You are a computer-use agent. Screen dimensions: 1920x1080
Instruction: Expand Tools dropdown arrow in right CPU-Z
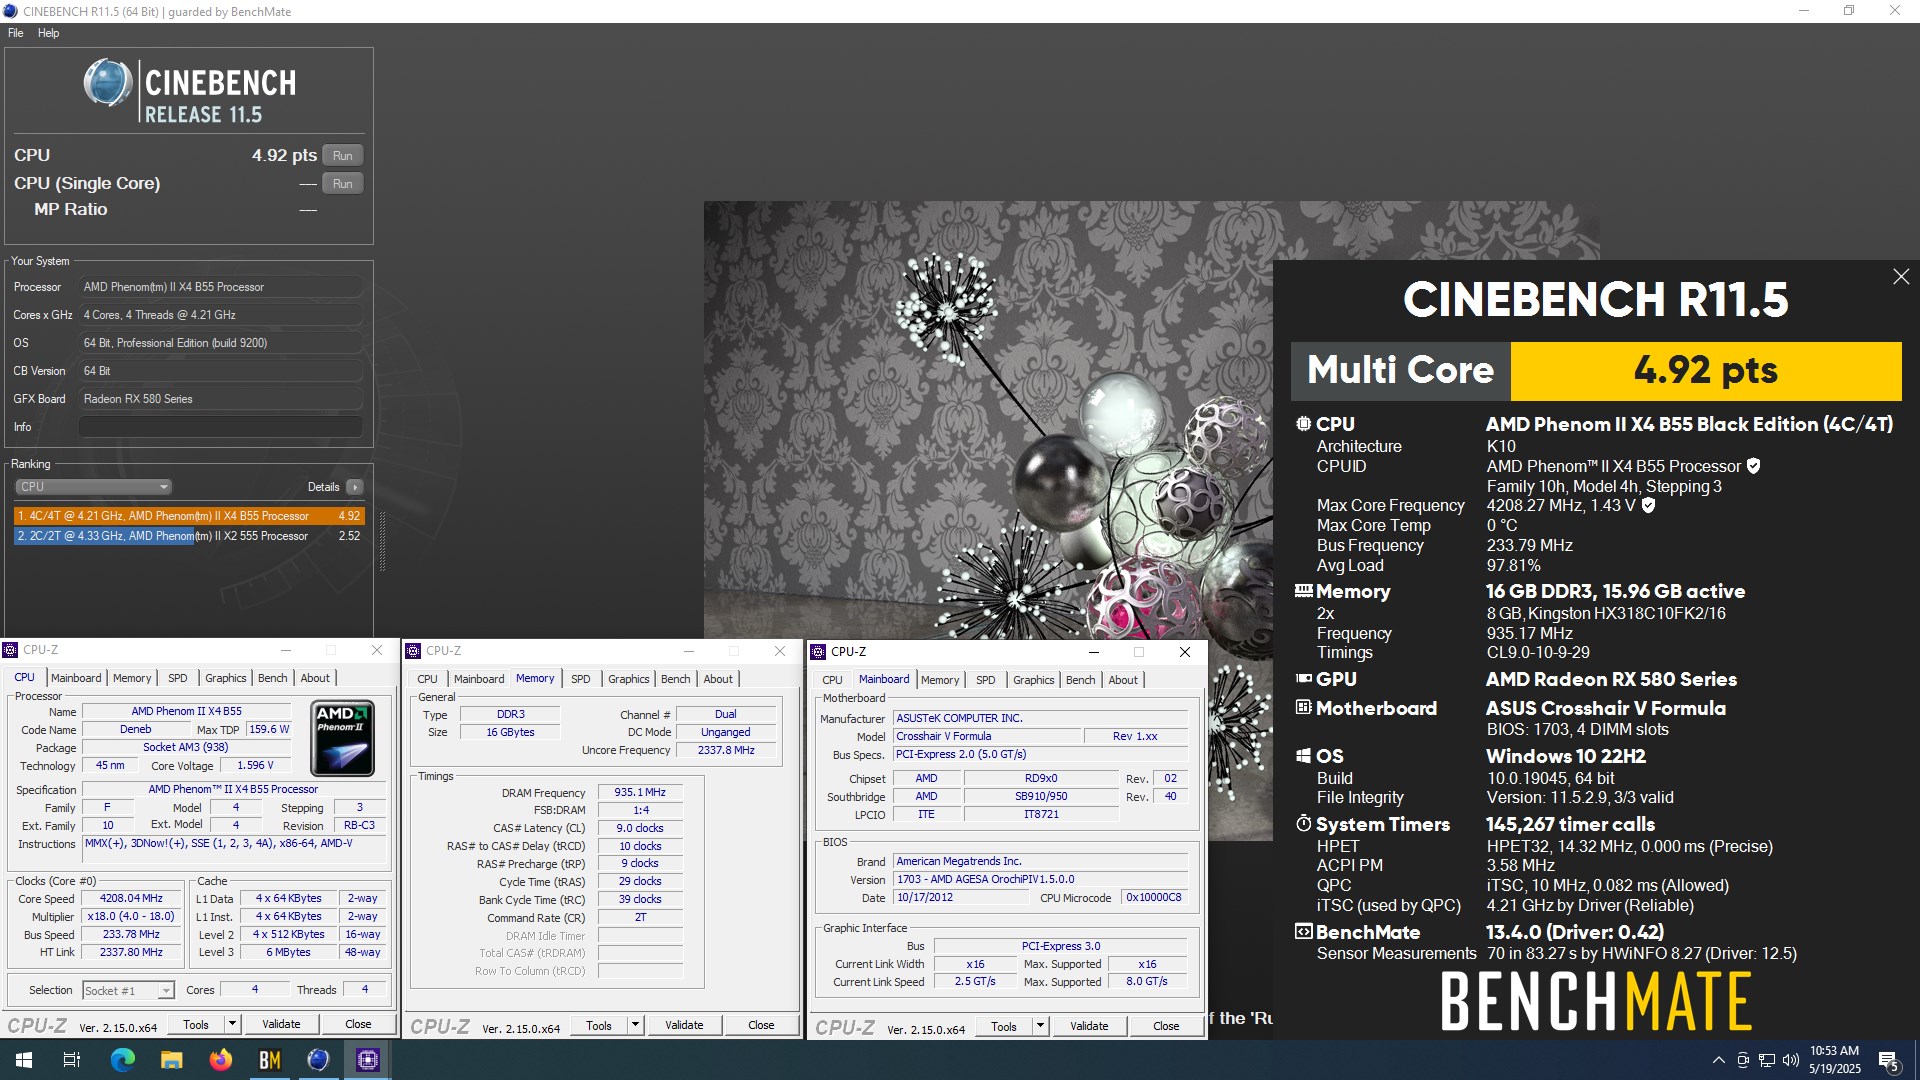(x=1040, y=1026)
